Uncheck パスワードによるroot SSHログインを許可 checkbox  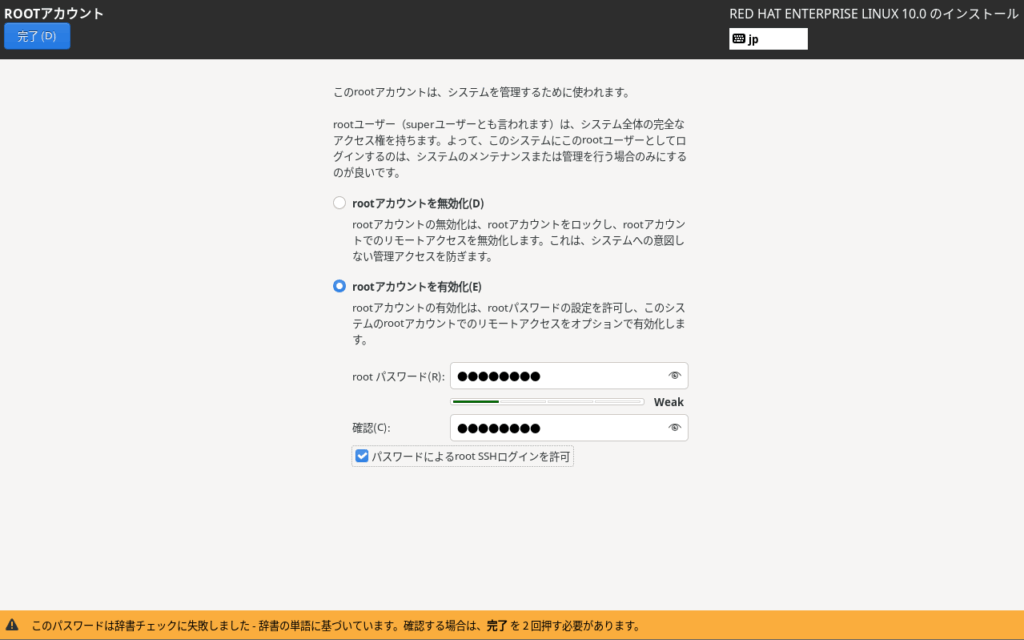(362, 456)
